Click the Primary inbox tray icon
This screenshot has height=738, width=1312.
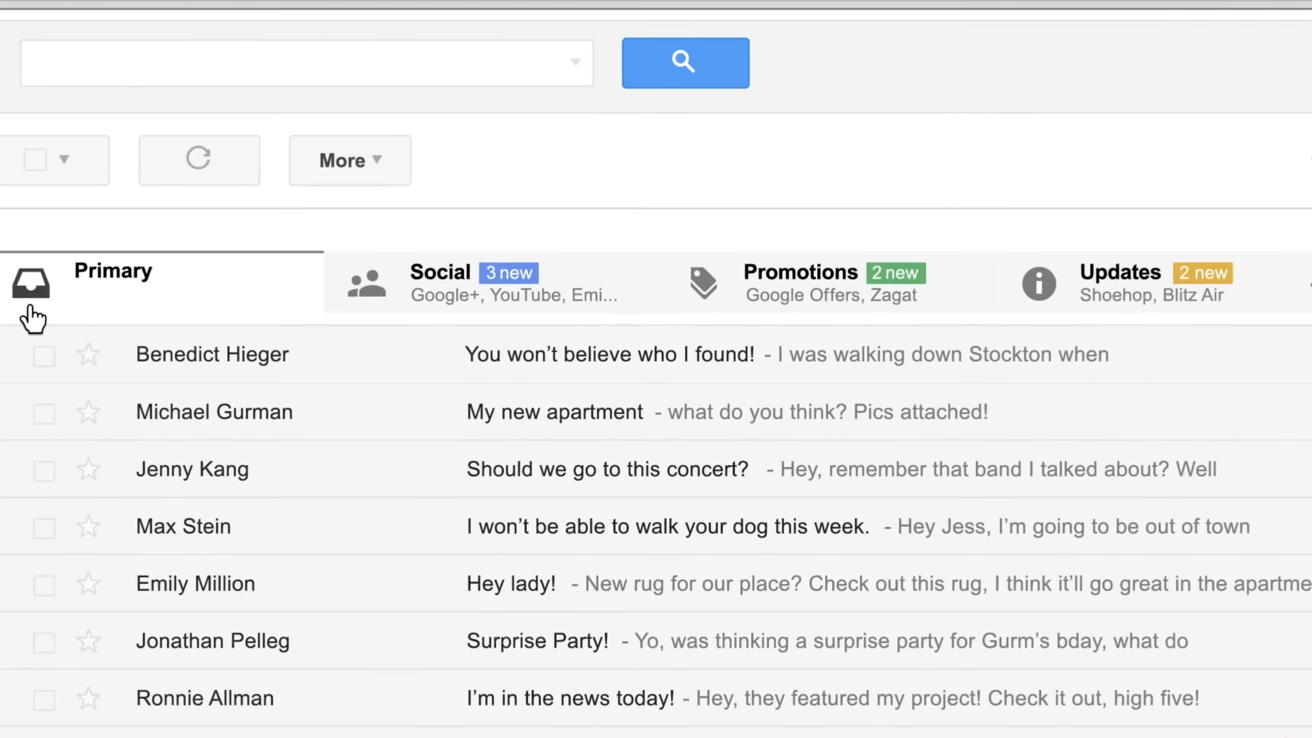(x=31, y=283)
